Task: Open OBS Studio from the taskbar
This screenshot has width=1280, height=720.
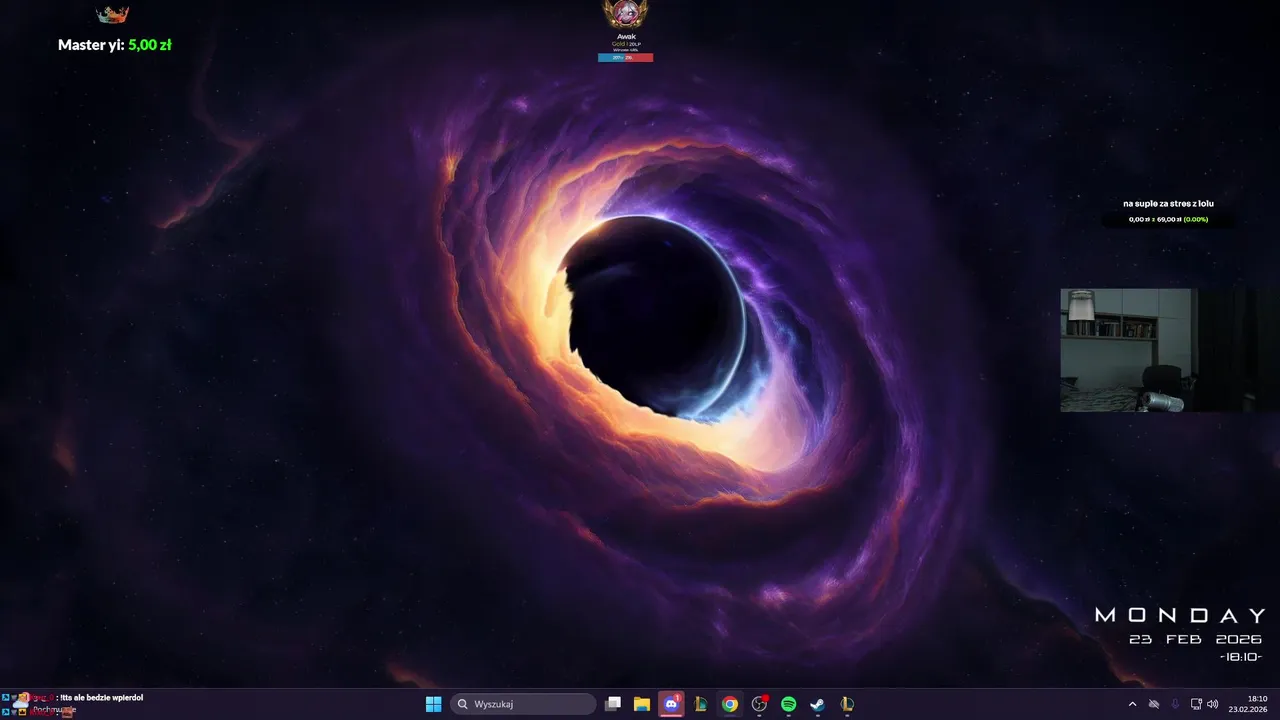Action: [759, 704]
